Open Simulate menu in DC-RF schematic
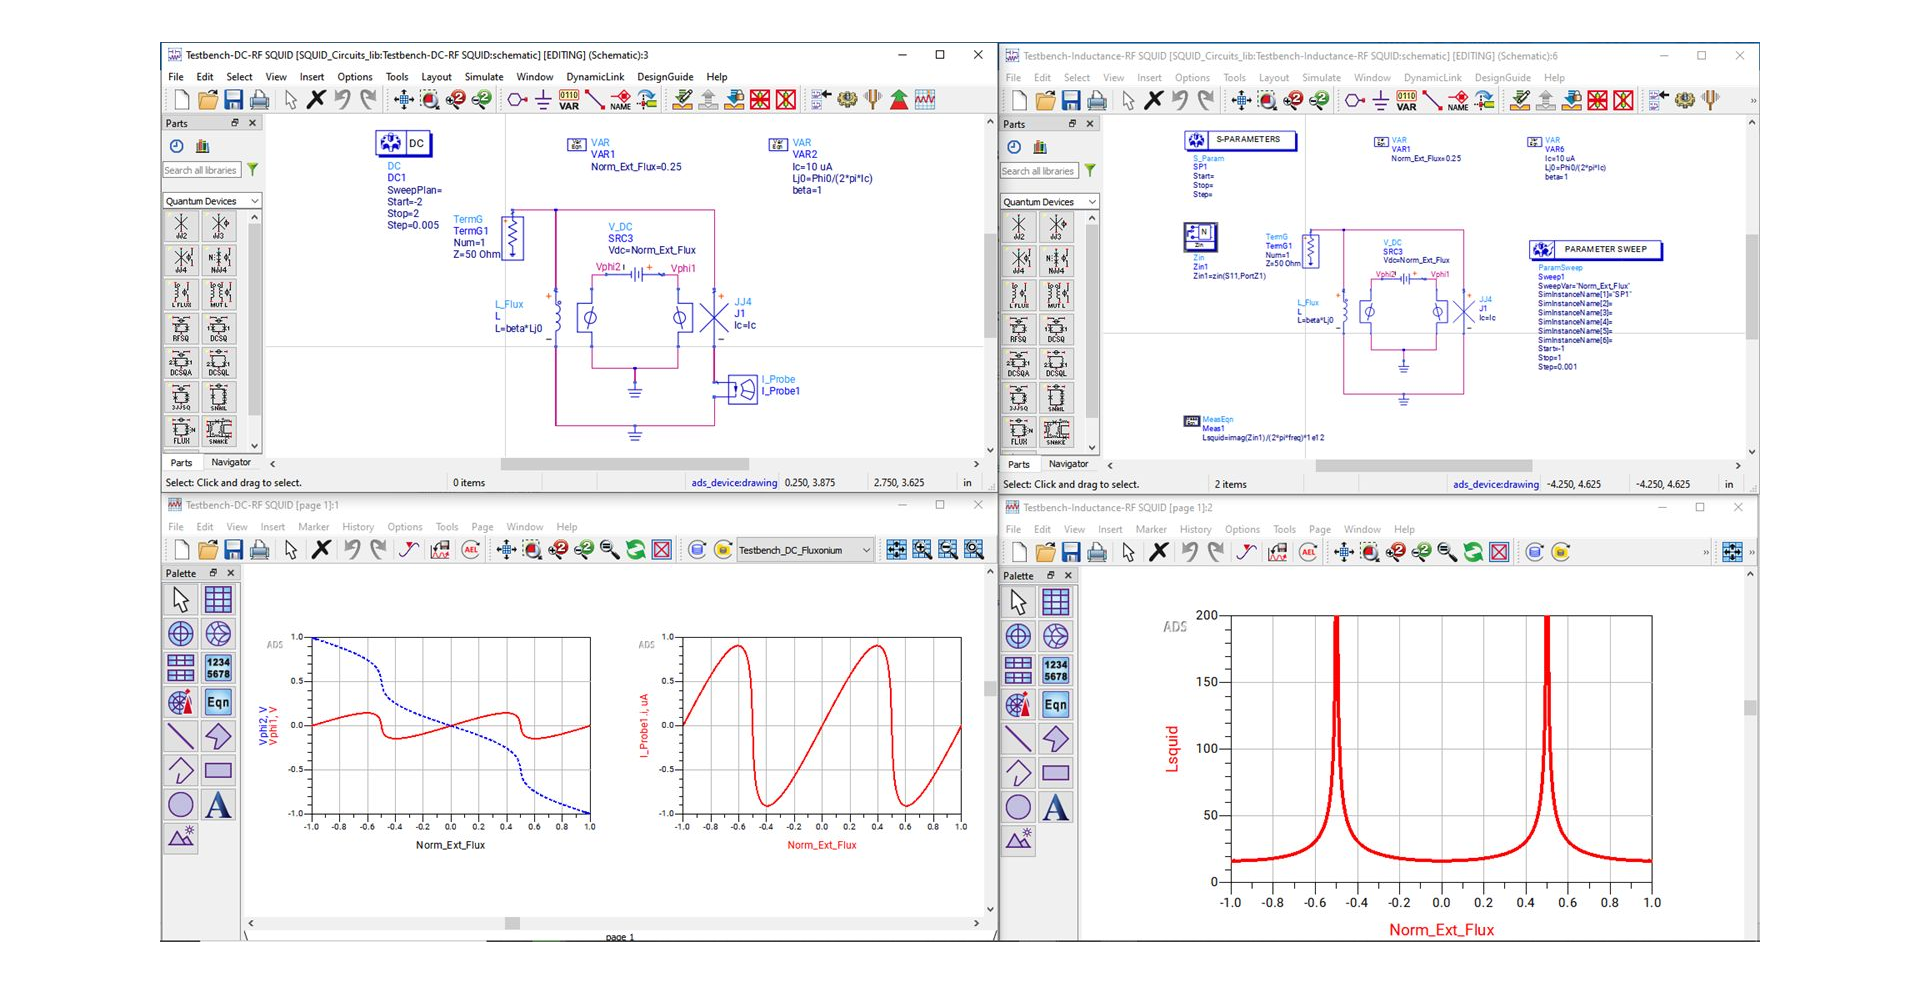This screenshot has height=984, width=1920. click(484, 77)
